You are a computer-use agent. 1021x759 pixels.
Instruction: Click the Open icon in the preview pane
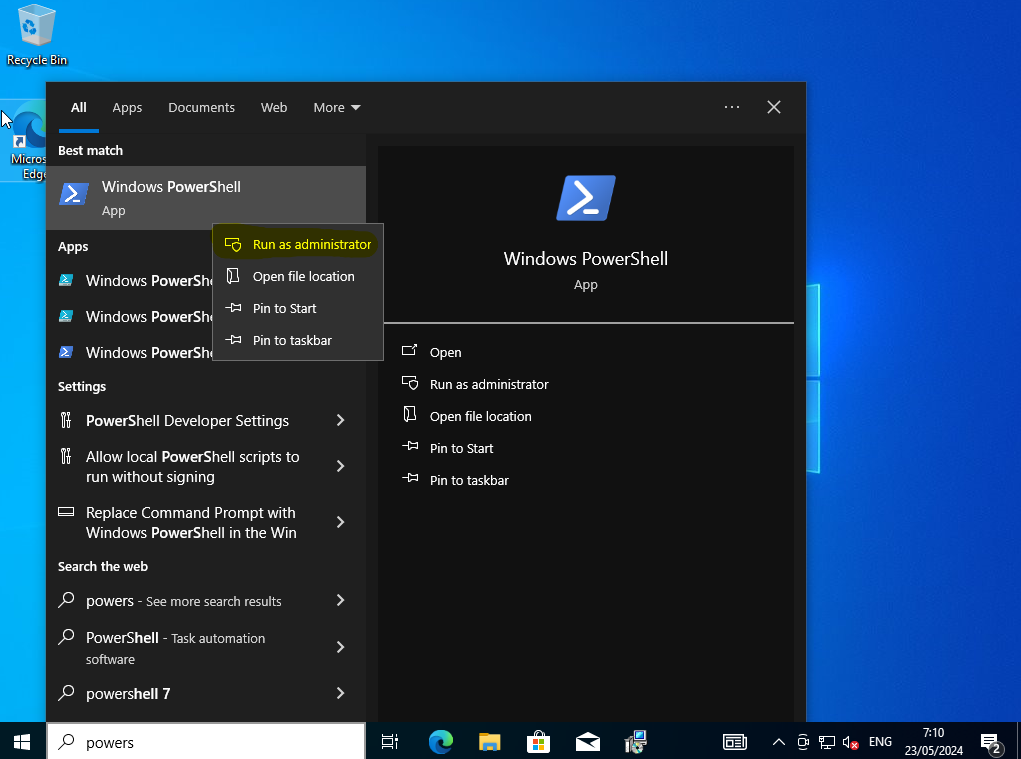[410, 351]
